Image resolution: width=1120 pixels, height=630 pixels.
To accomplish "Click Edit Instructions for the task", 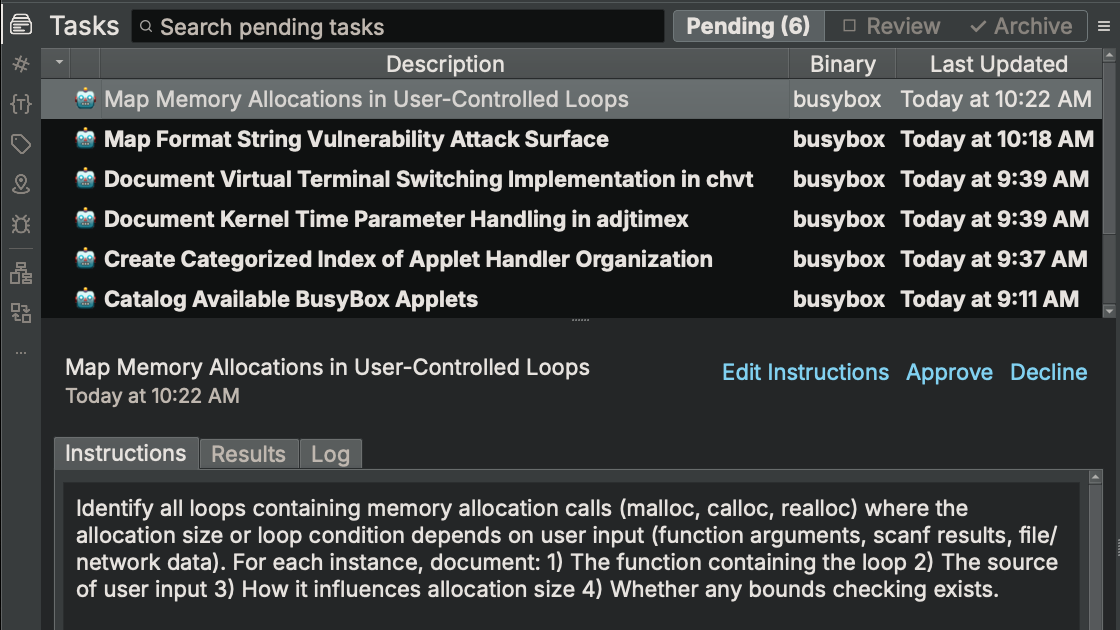I will coord(805,372).
